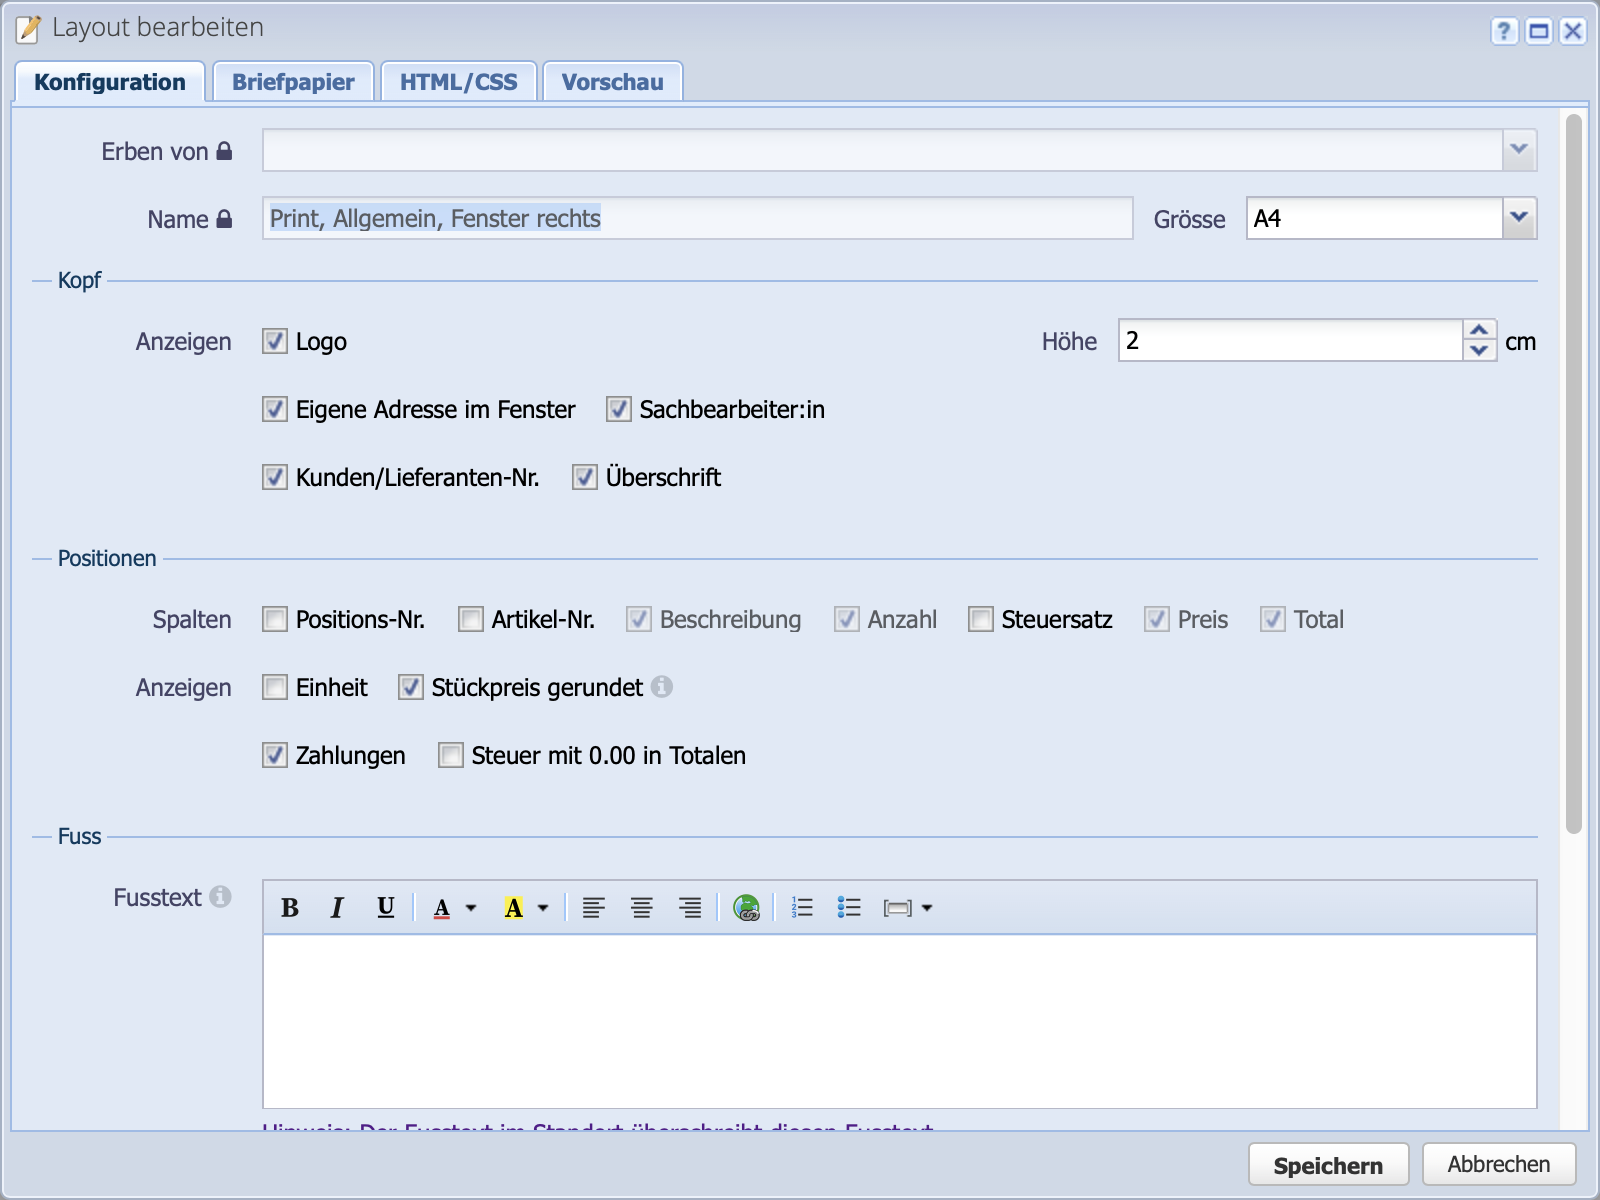The height and width of the screenshot is (1200, 1600).
Task: Apply italic formatting in footer editor
Action: 337,908
